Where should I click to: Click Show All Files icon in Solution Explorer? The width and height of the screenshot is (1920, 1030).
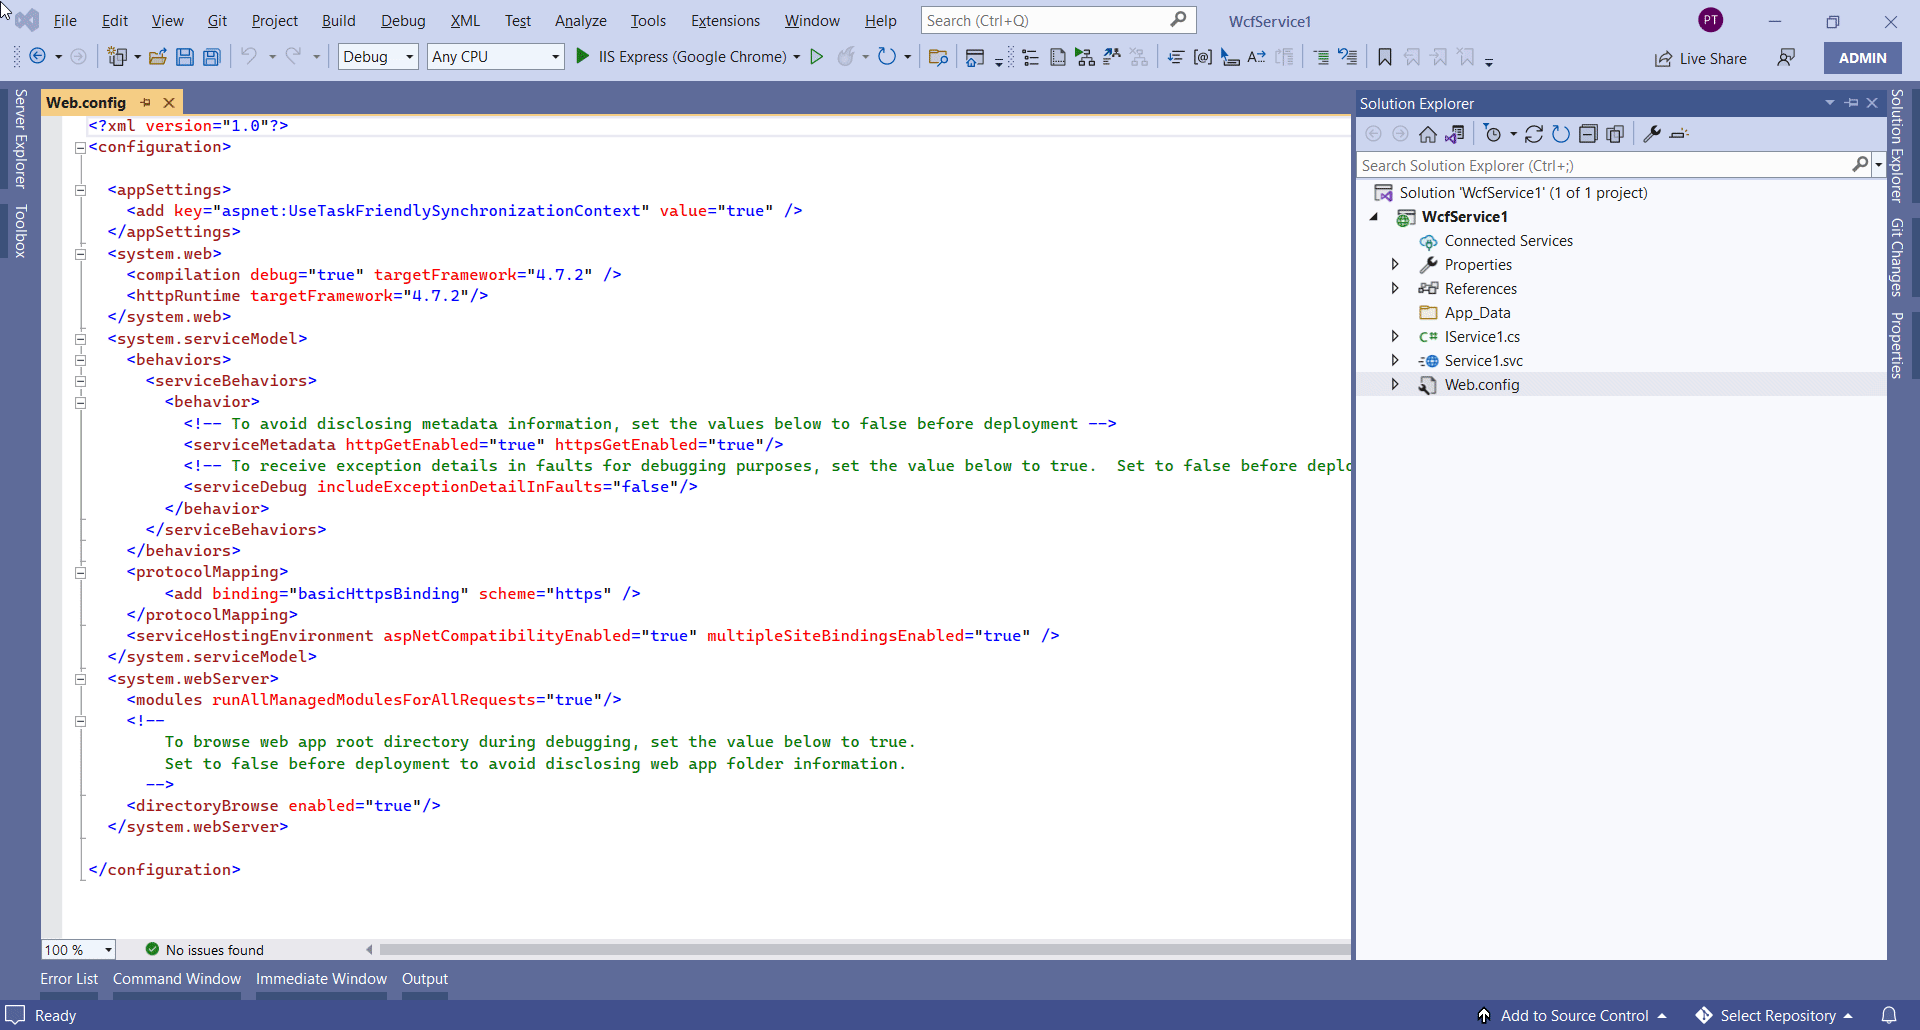point(1615,134)
